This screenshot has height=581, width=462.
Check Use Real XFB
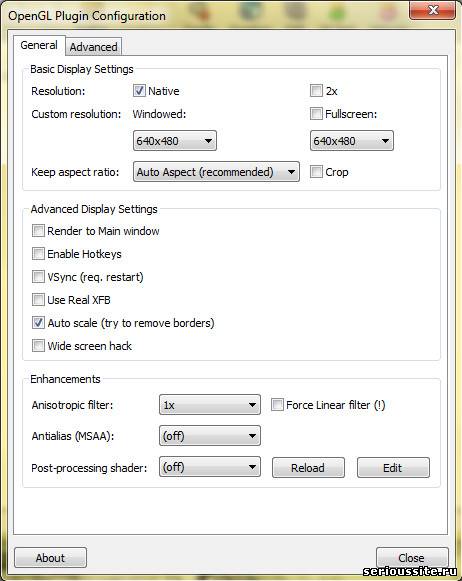[x=38, y=299]
